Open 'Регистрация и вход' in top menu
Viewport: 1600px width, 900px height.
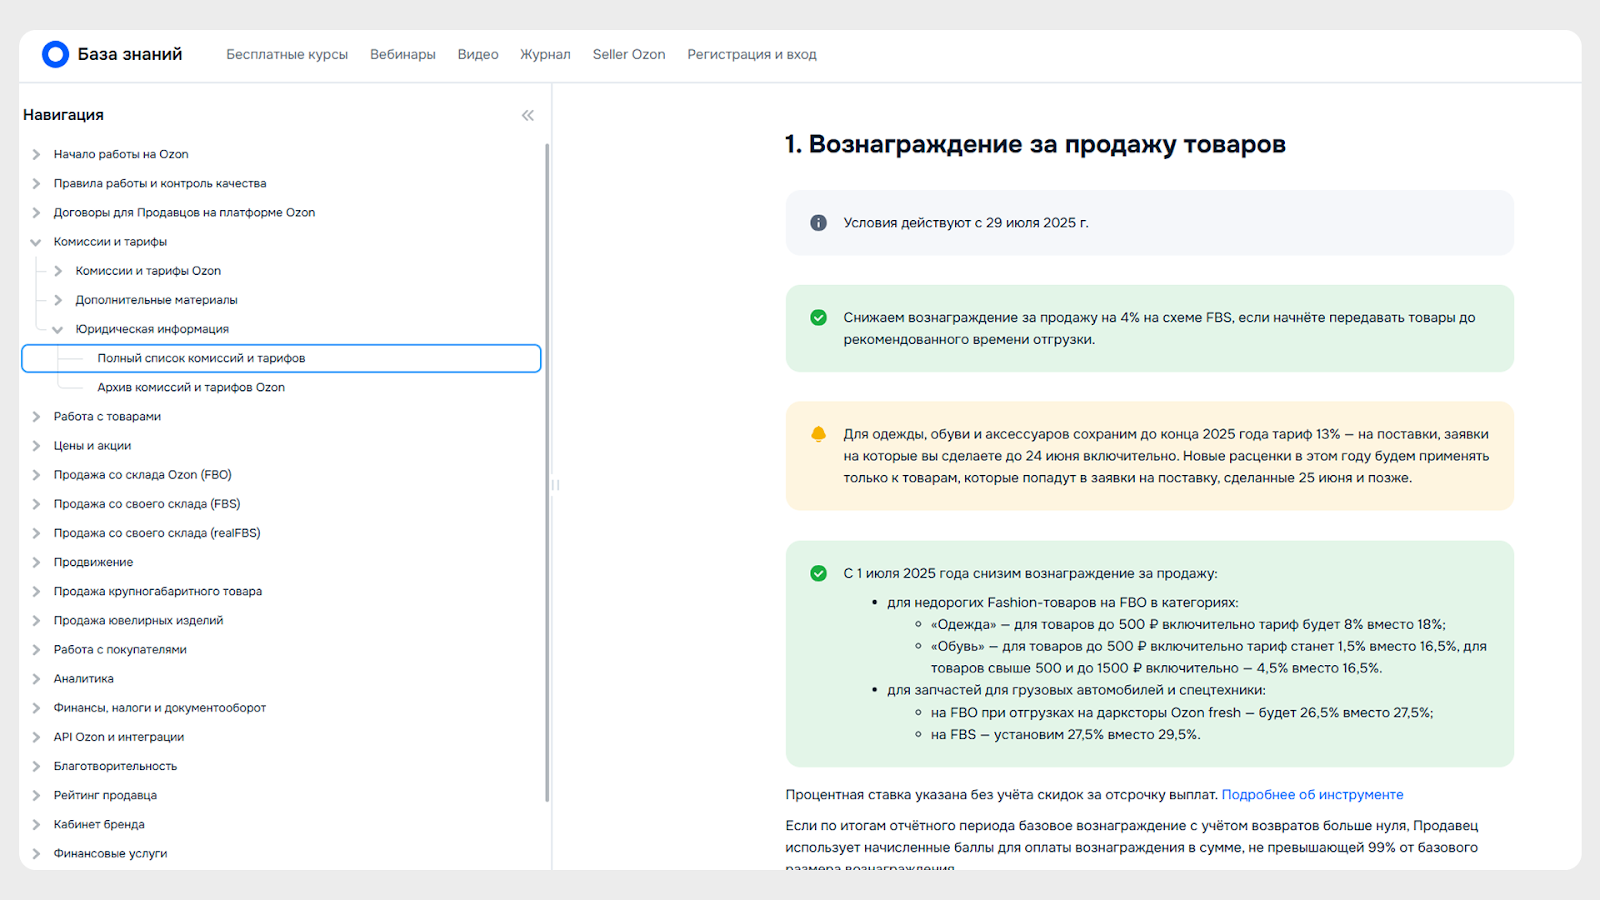click(752, 54)
